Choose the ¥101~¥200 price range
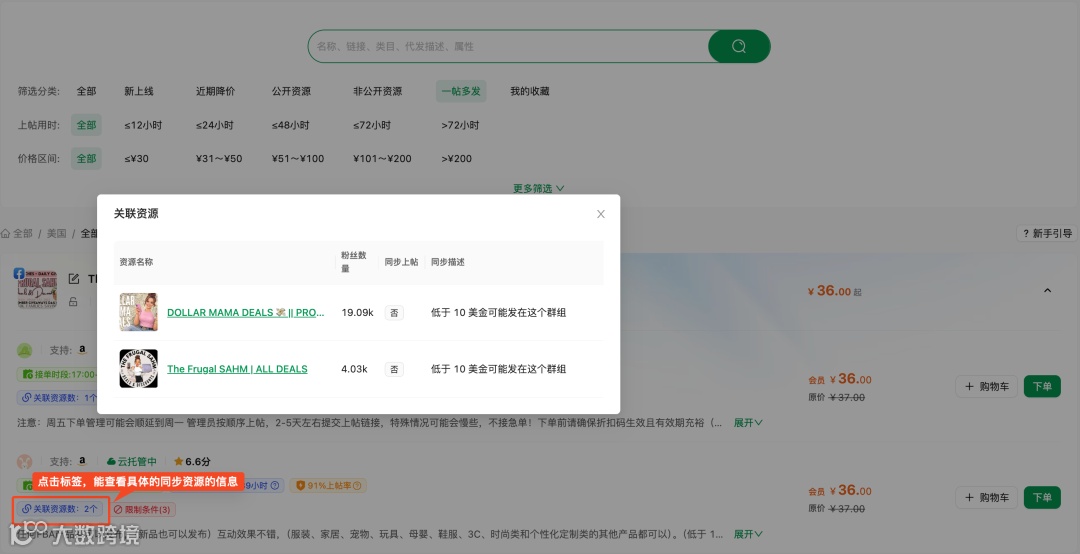The height and width of the screenshot is (554, 1080). pyautogui.click(x=382, y=158)
